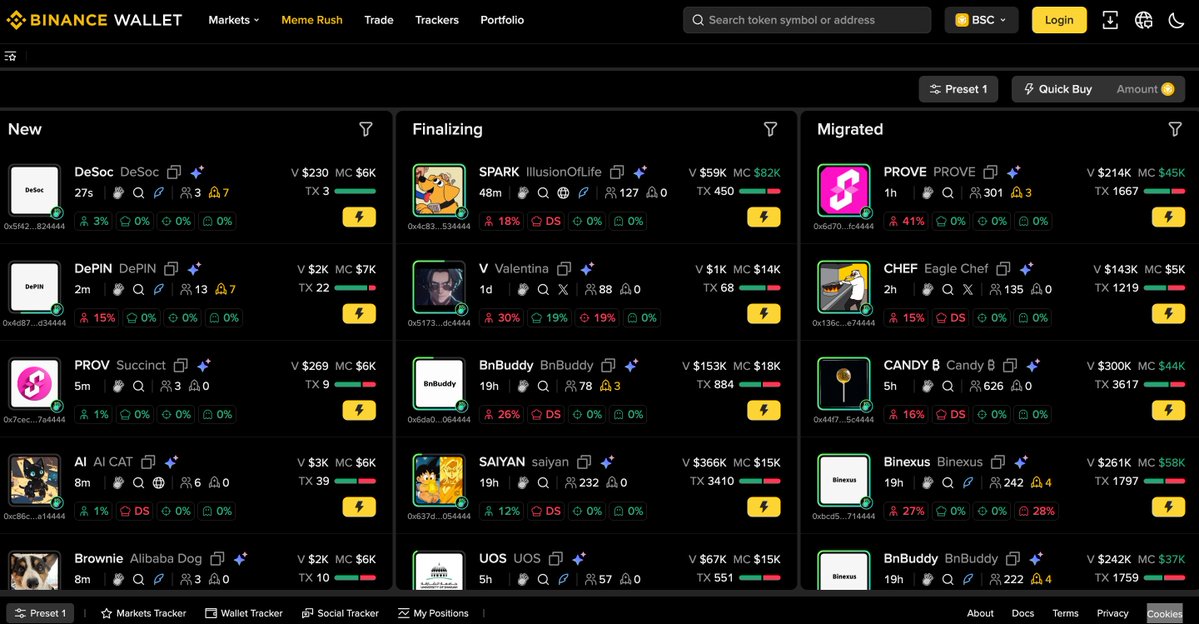Open the About link
Image resolution: width=1199 pixels, height=624 pixels.
(x=980, y=613)
